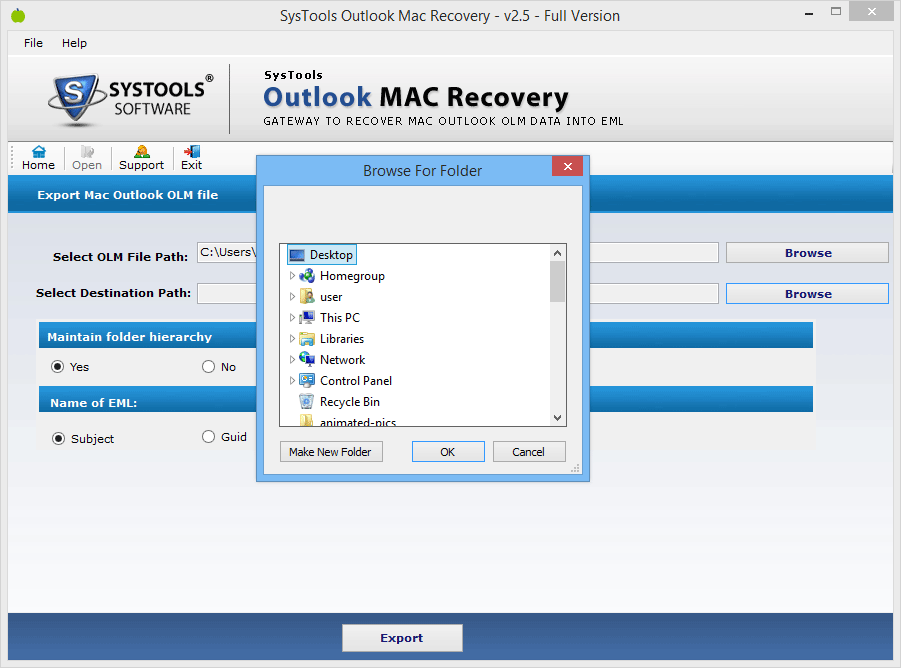
Task: Select the Desktop label in folder tree
Action: [331, 255]
